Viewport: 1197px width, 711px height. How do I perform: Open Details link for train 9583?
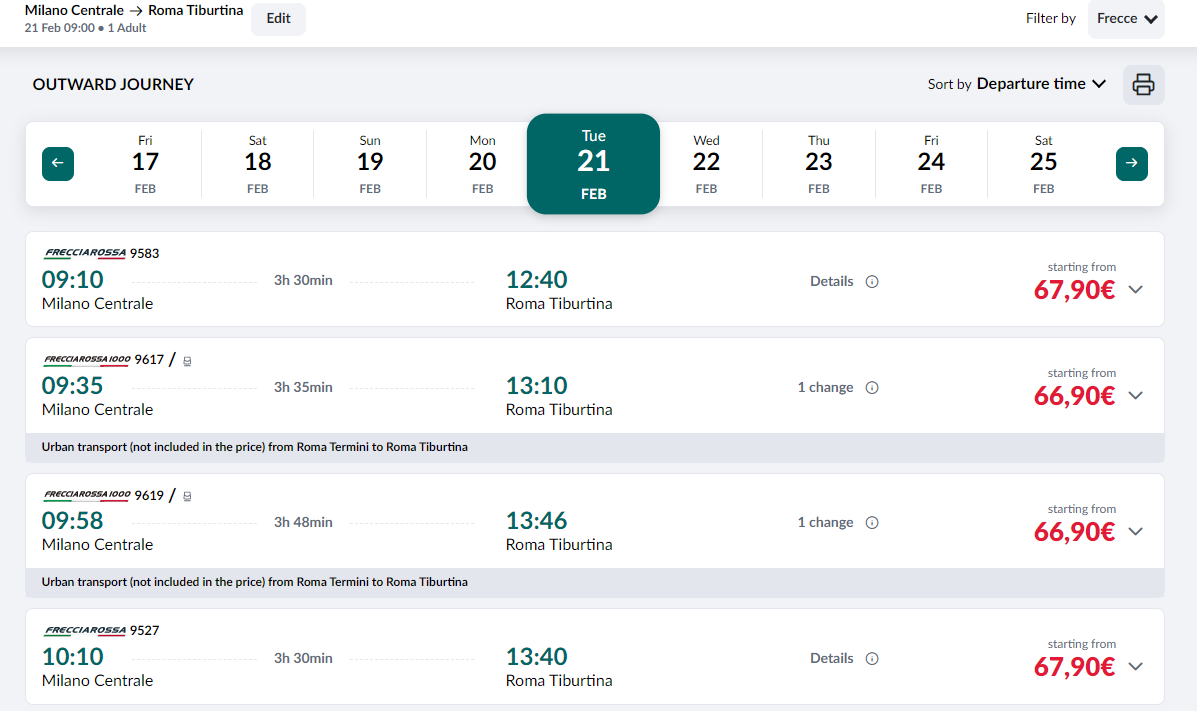[831, 282]
